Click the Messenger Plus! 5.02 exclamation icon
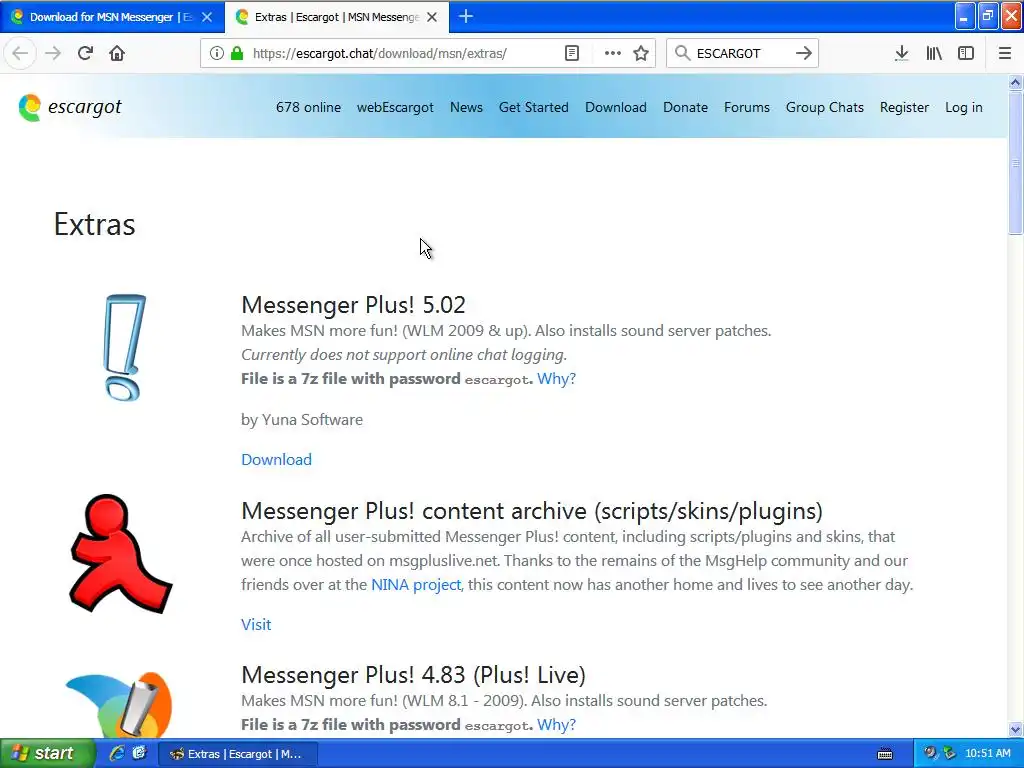 (x=125, y=347)
